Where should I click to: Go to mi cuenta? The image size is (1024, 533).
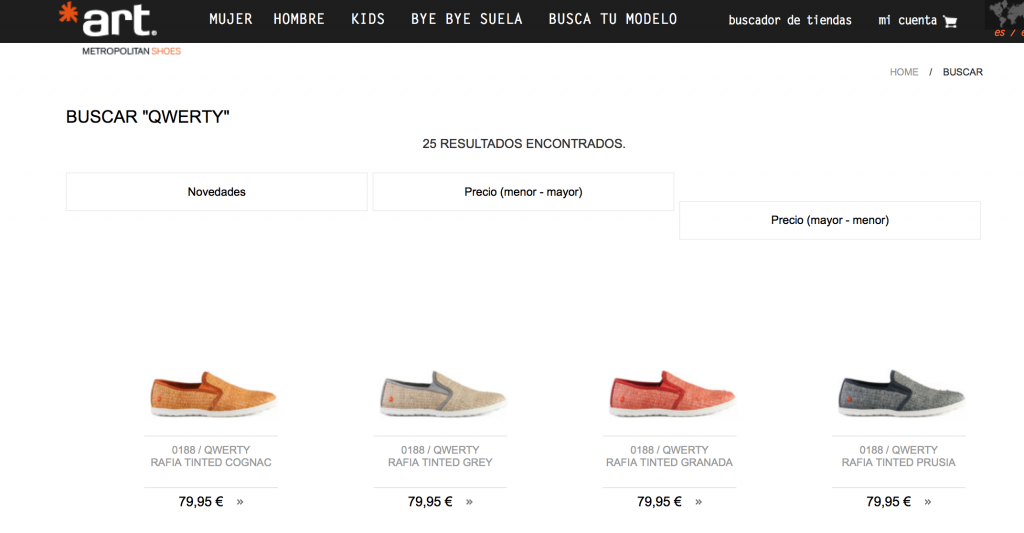coord(907,20)
